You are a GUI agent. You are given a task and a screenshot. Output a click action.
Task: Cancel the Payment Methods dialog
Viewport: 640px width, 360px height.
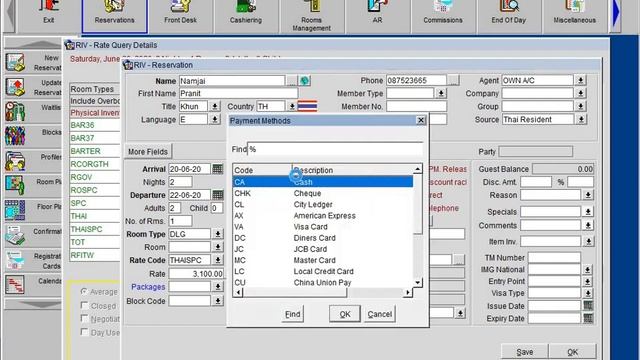point(380,314)
